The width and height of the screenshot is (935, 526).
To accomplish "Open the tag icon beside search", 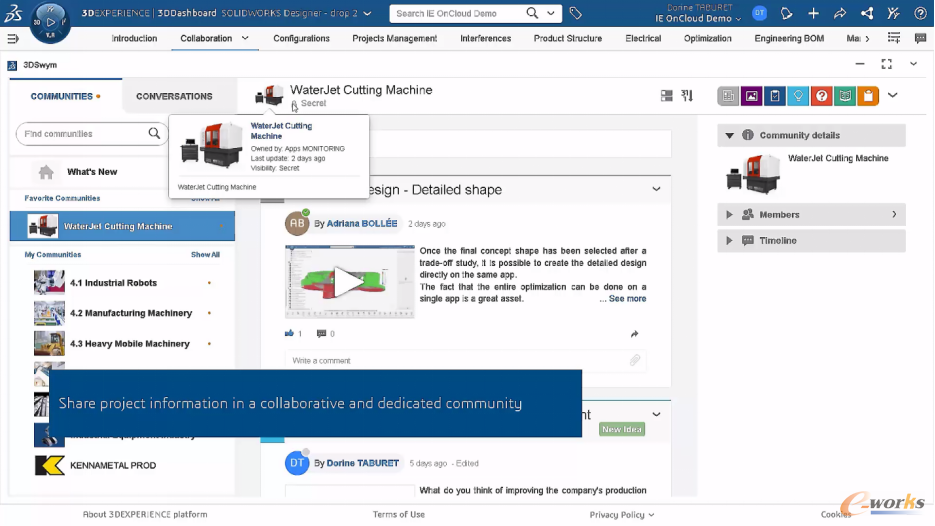I will pos(575,13).
